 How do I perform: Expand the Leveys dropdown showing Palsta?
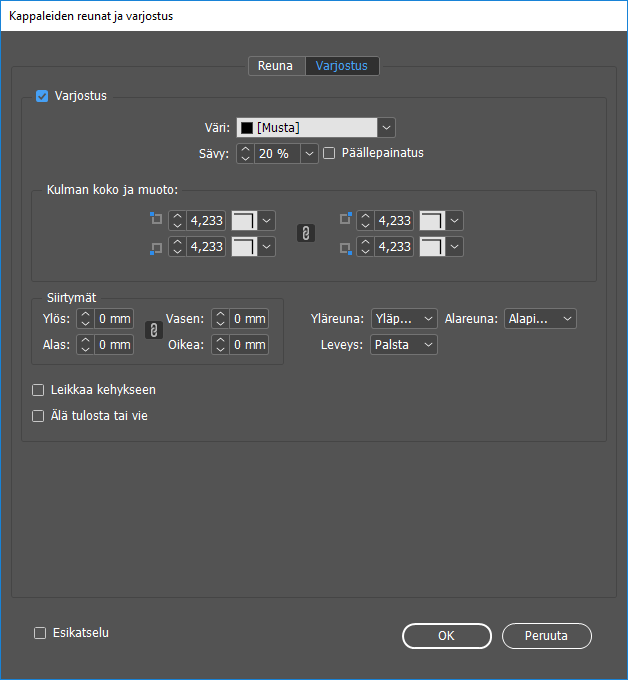pyautogui.click(x=404, y=345)
